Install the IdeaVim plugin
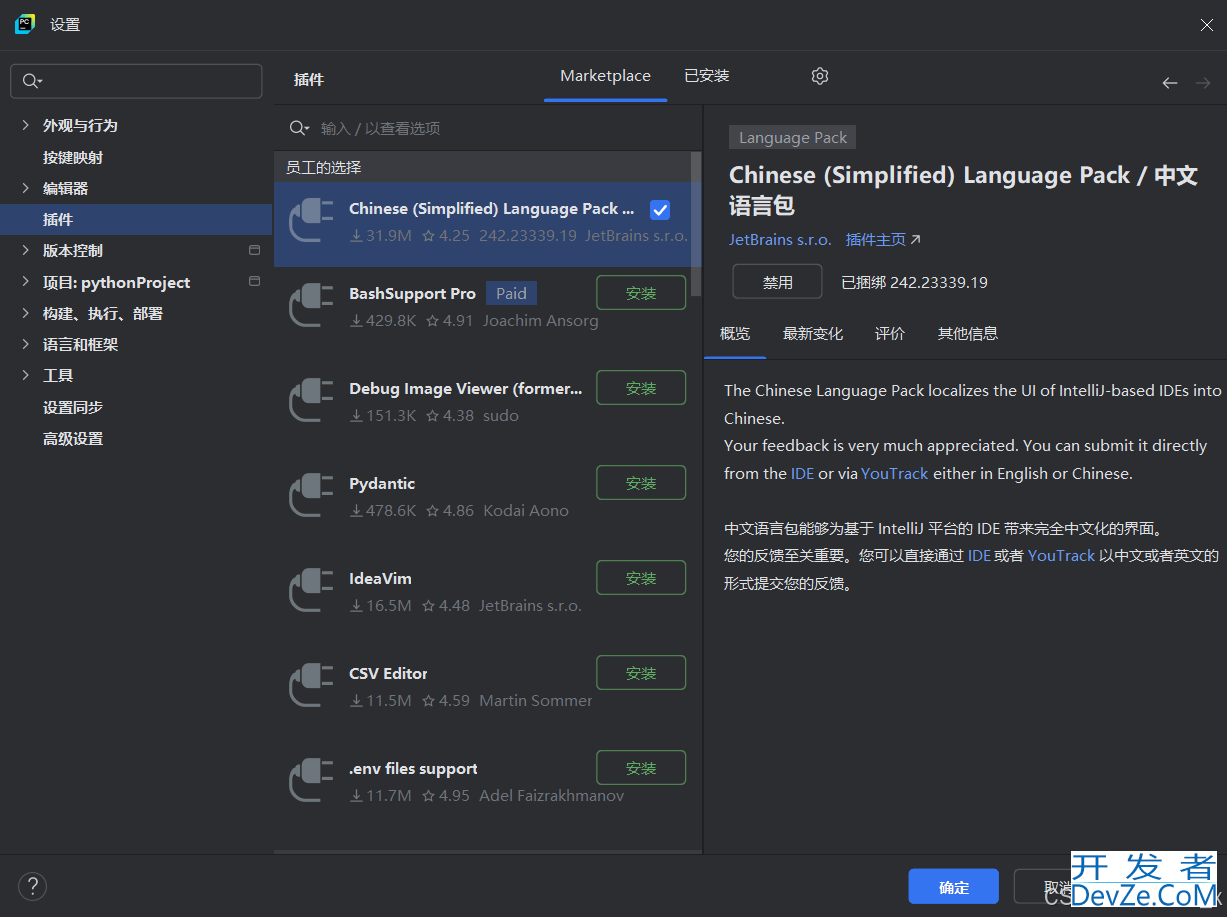The width and height of the screenshot is (1227, 917). (641, 578)
